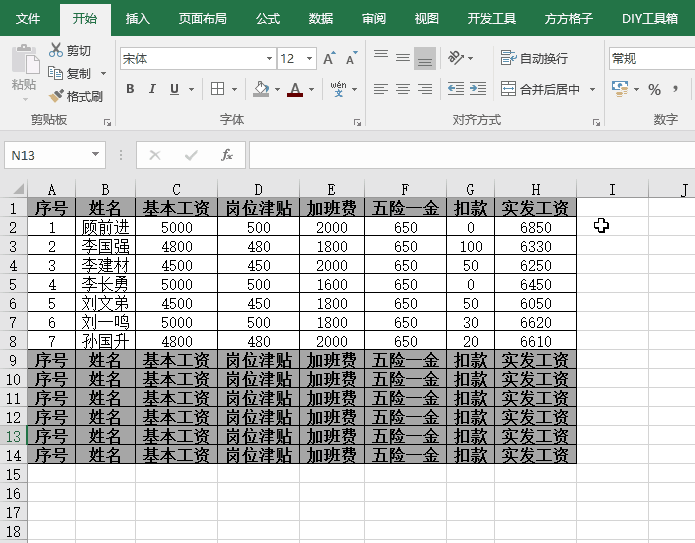Expand the font color dropdown arrow
Image resolution: width=695 pixels, height=543 pixels.
point(312,89)
